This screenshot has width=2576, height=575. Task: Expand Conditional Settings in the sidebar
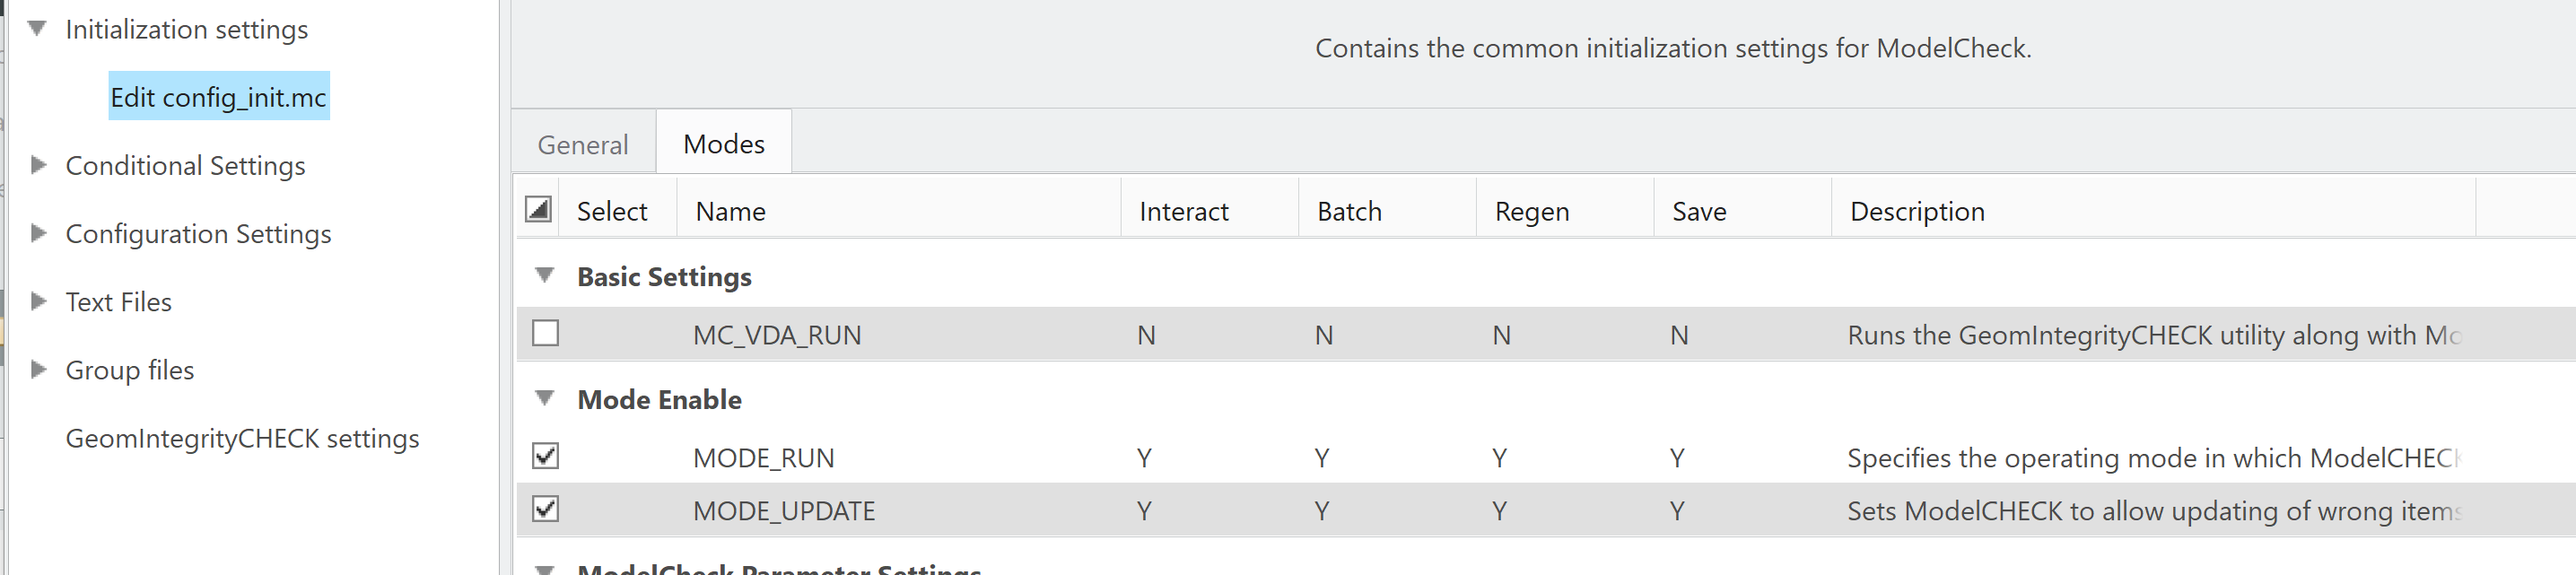[38, 165]
